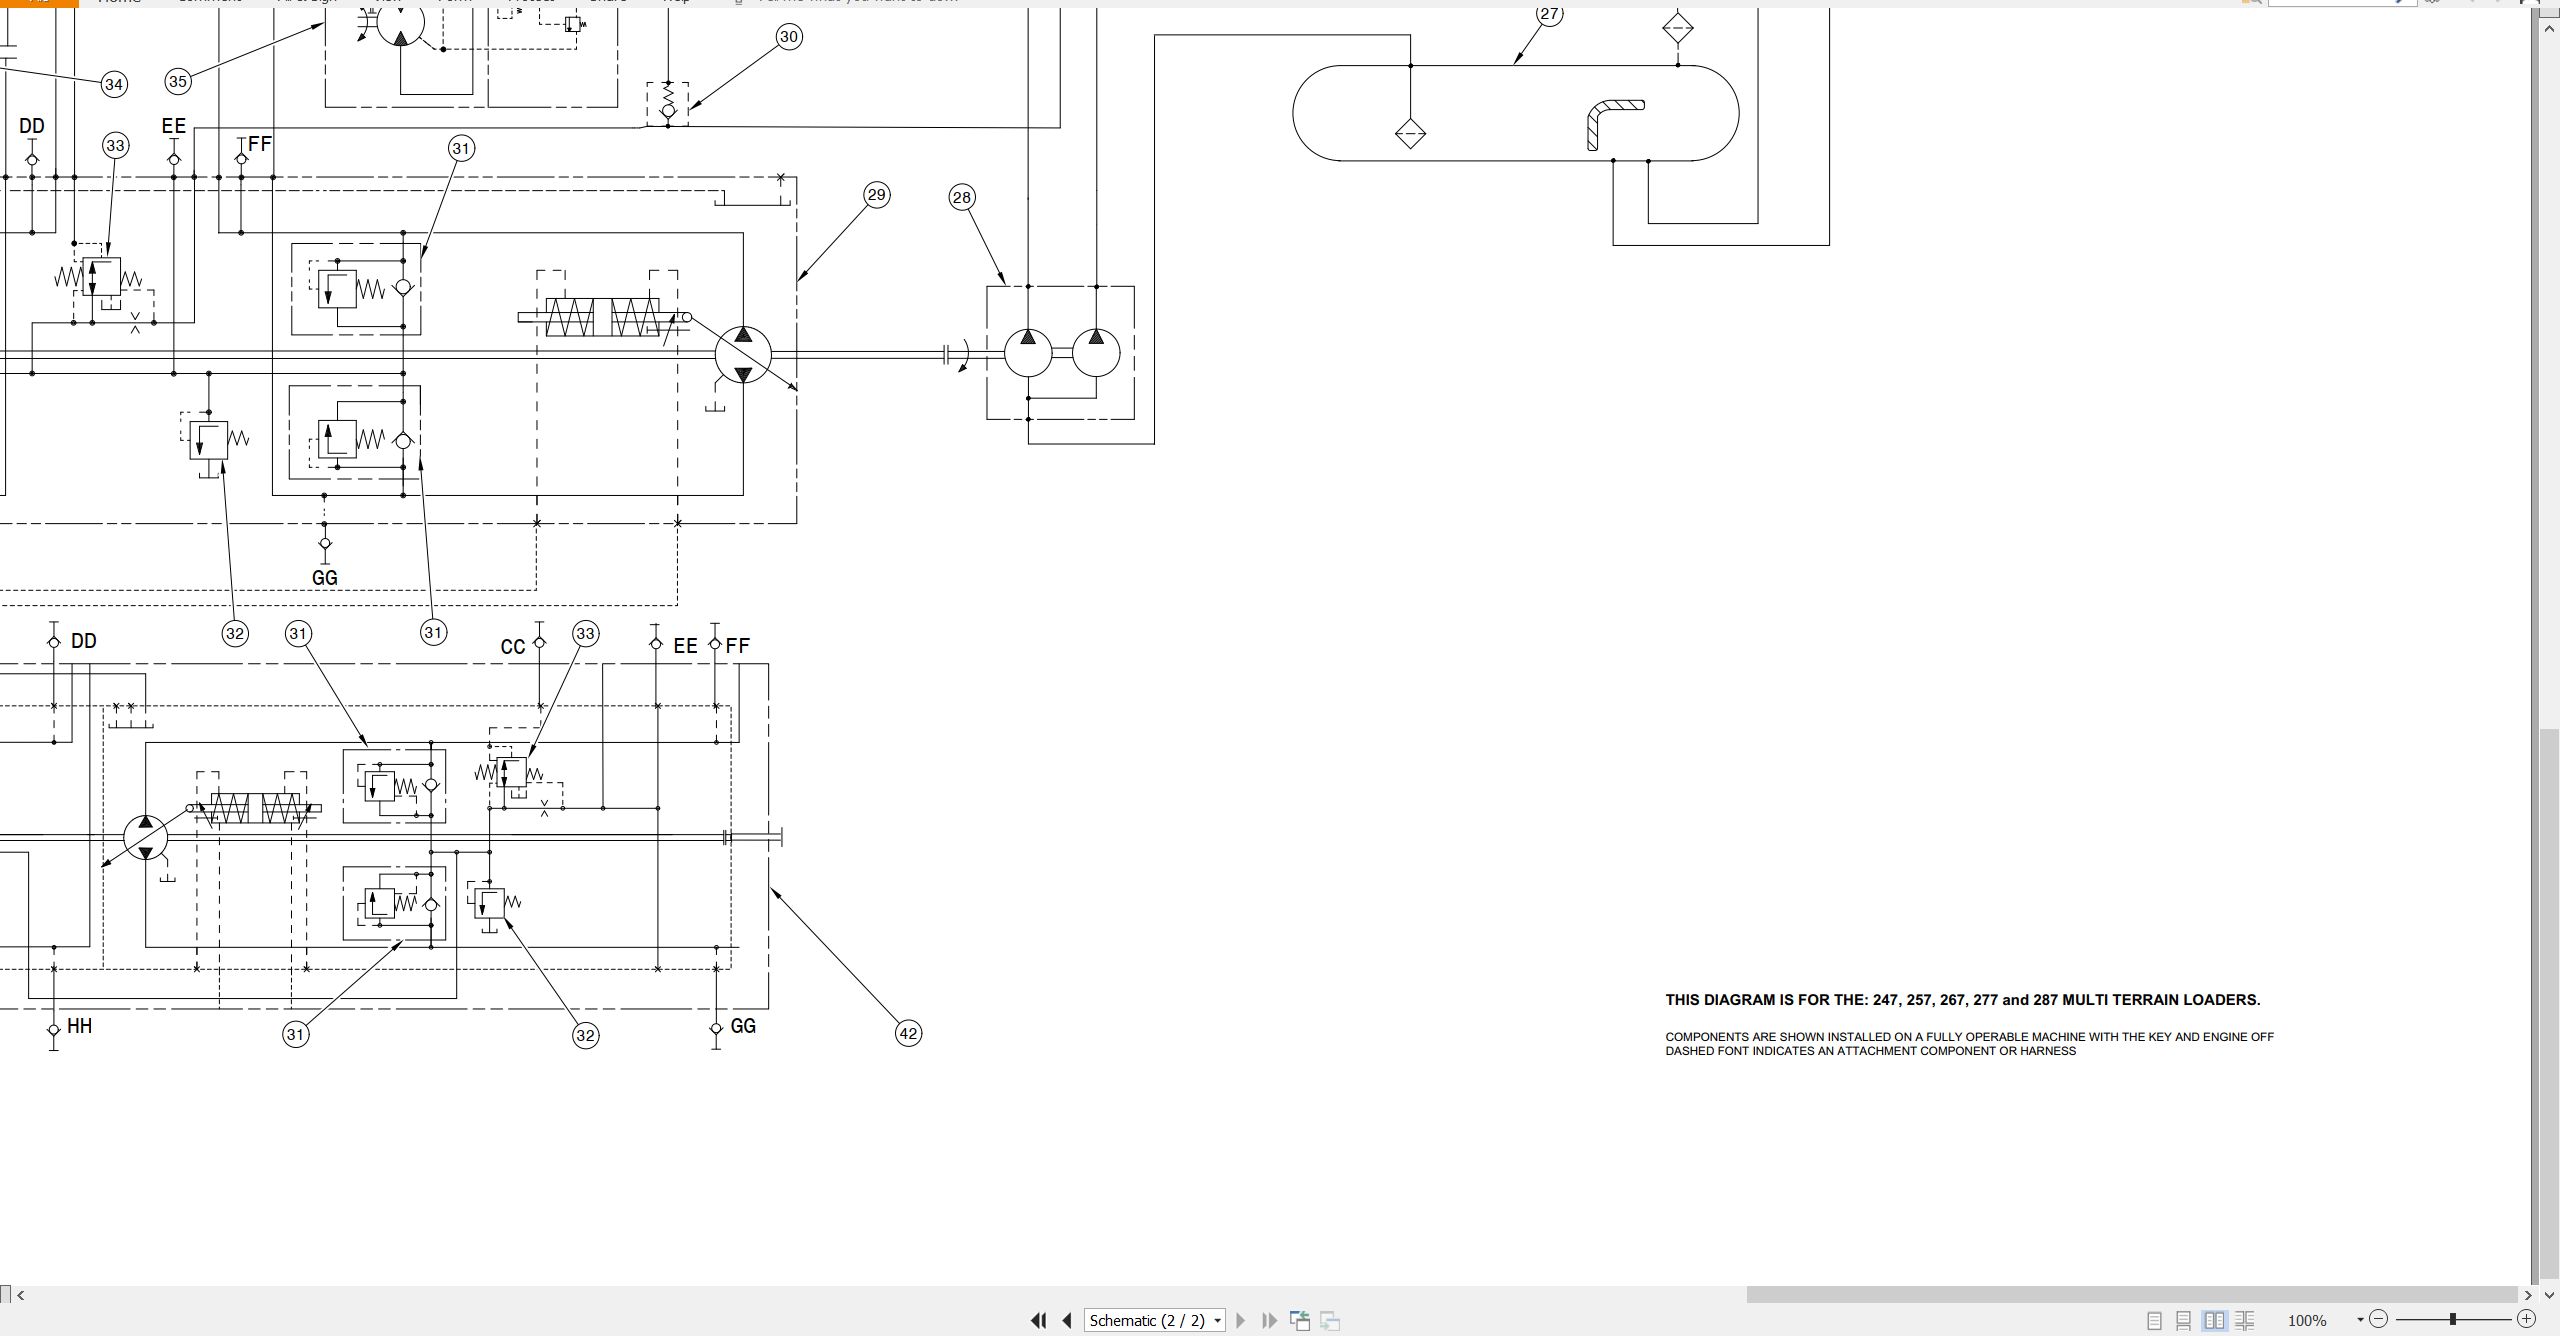
Task: Click the horizontal scrollbar right arrow
Action: pos(2529,1295)
